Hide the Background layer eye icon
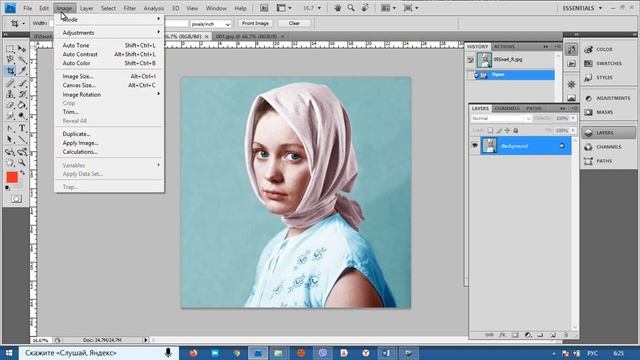 [x=475, y=146]
